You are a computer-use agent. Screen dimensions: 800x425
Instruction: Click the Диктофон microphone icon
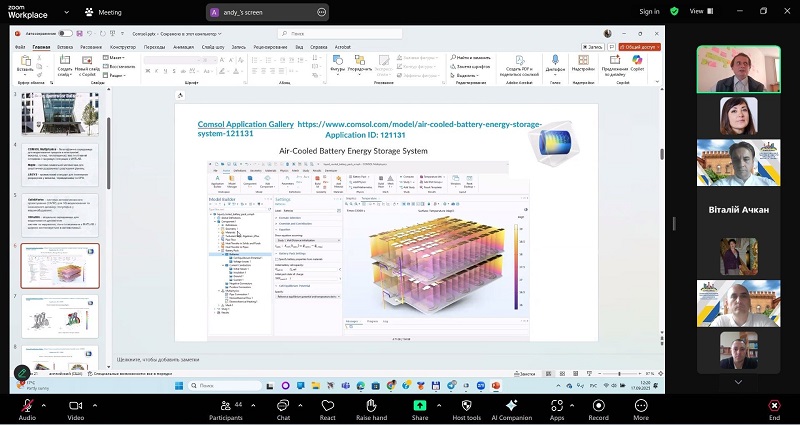(x=555, y=60)
